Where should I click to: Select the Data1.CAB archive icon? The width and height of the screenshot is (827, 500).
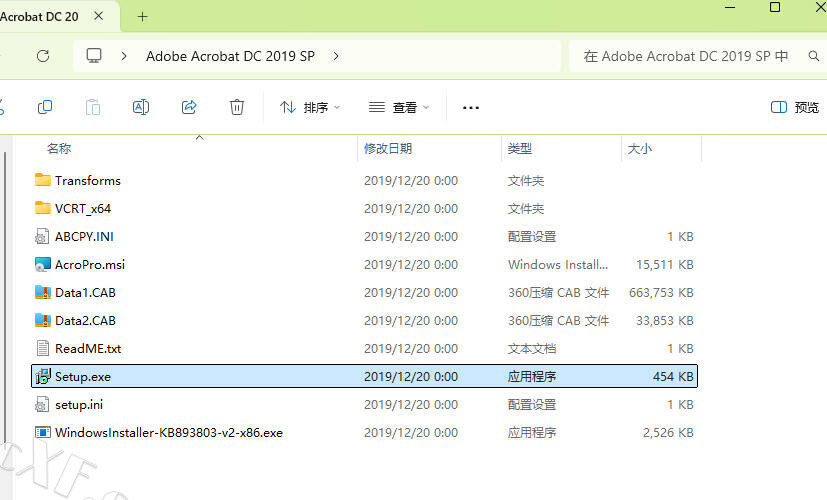click(x=43, y=292)
